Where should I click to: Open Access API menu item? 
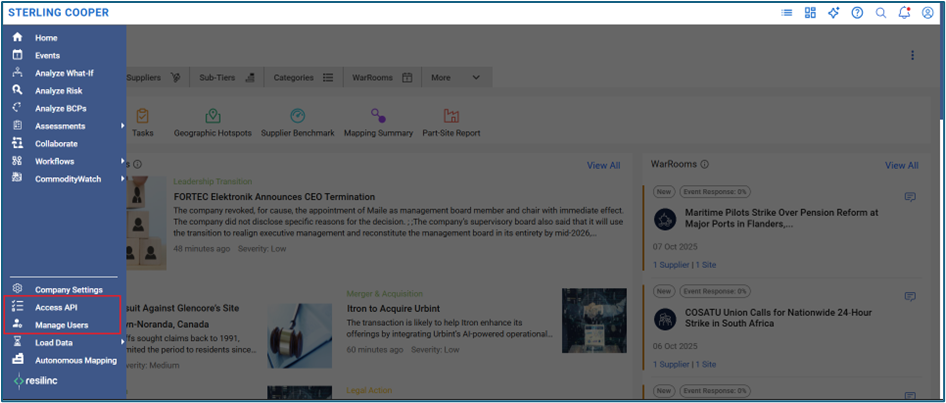56,307
